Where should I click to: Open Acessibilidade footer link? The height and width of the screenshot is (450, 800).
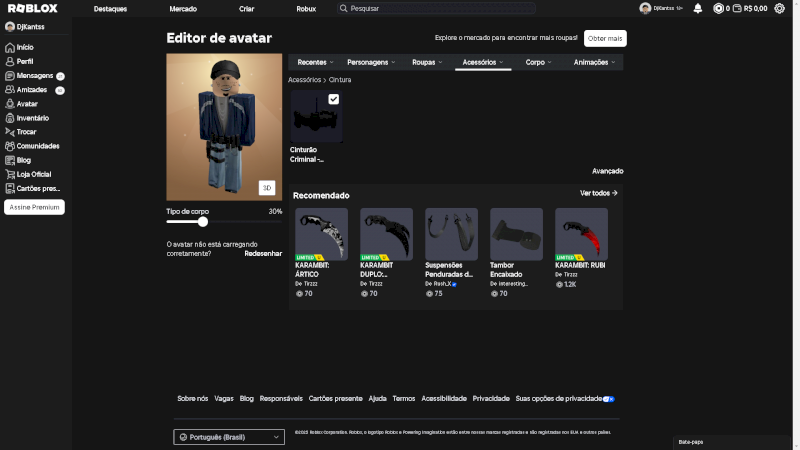(x=444, y=399)
